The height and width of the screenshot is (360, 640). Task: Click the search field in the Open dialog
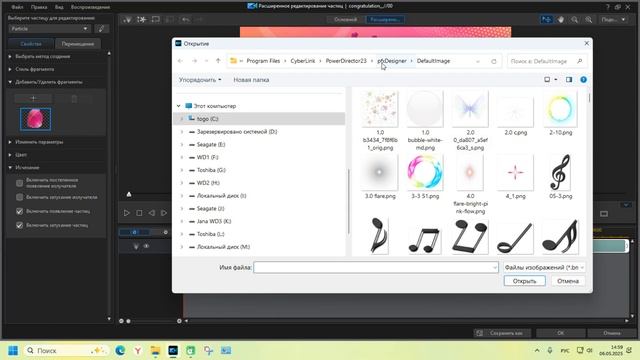547,61
